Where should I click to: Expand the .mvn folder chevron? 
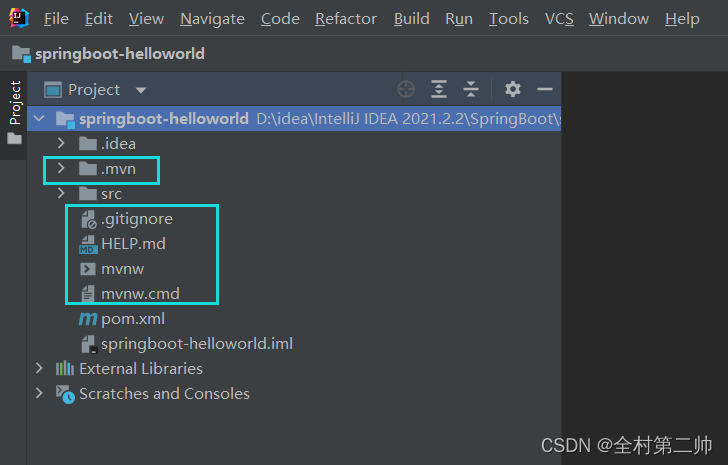[61, 168]
